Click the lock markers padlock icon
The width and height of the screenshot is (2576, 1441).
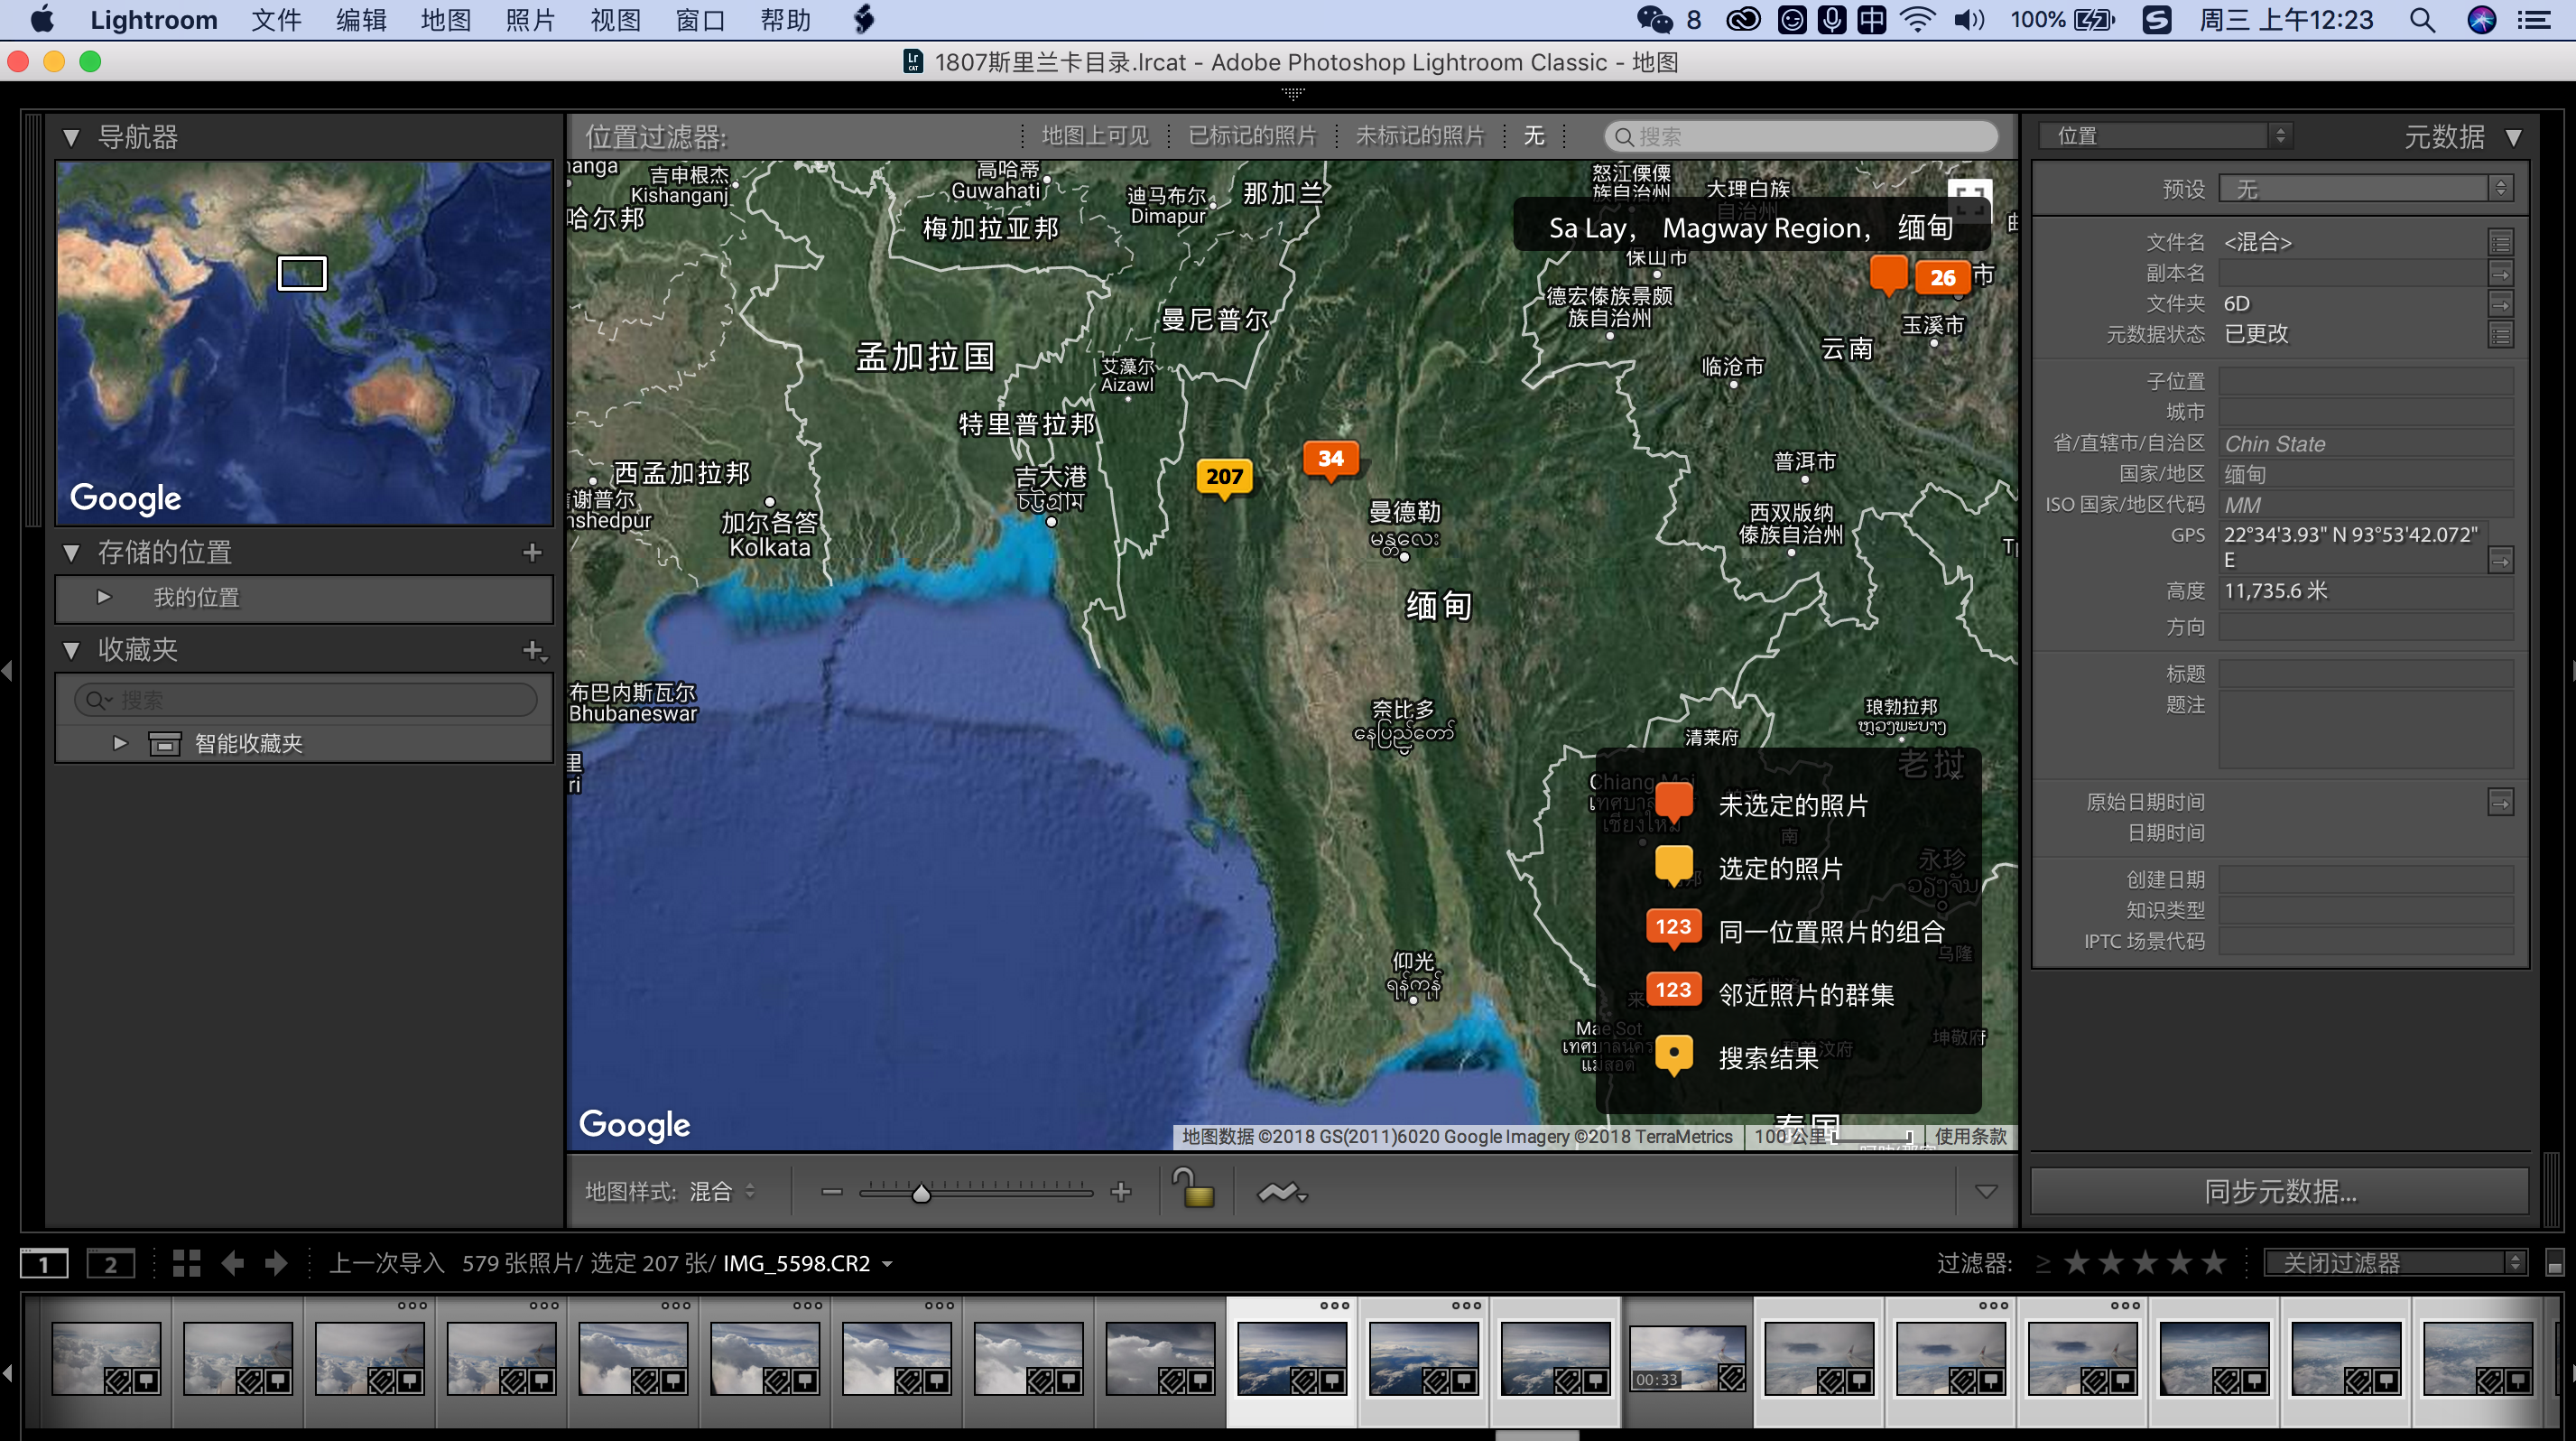pos(1193,1189)
